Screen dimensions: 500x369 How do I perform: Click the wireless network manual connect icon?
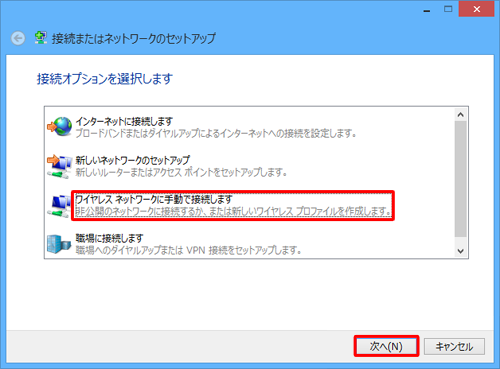60,205
